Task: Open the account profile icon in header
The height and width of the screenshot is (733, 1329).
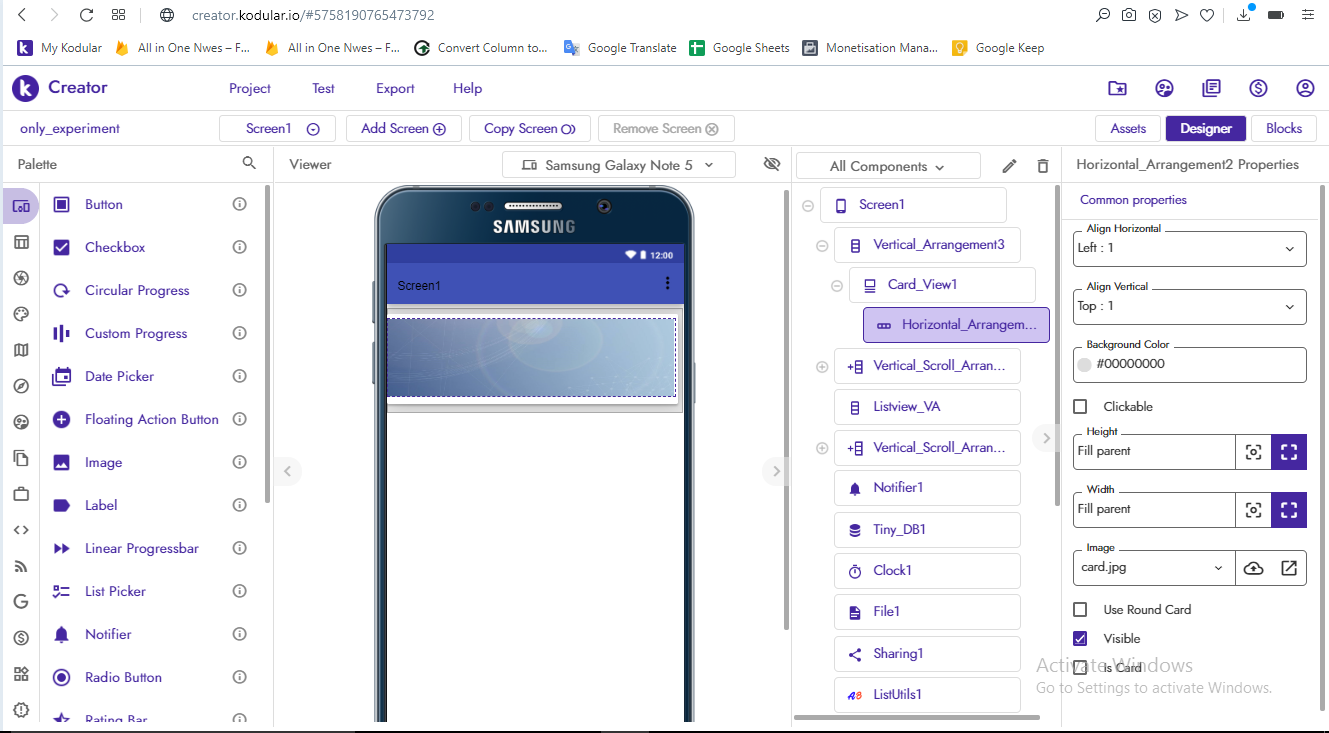Action: 1305,88
